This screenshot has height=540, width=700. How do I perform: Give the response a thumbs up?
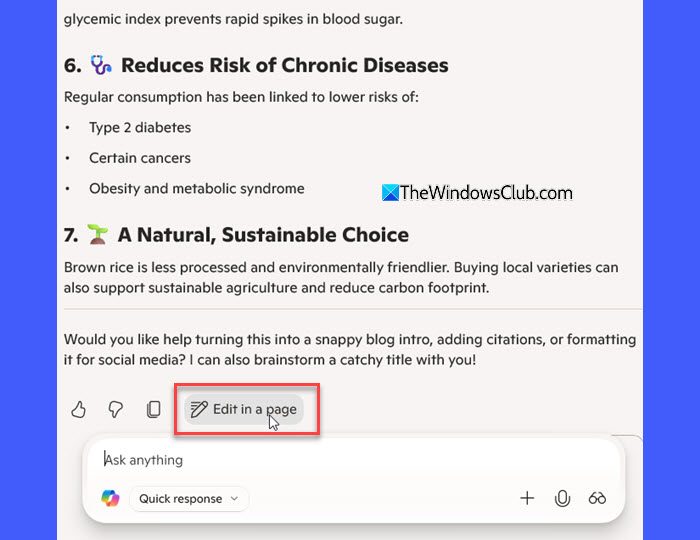pos(79,409)
